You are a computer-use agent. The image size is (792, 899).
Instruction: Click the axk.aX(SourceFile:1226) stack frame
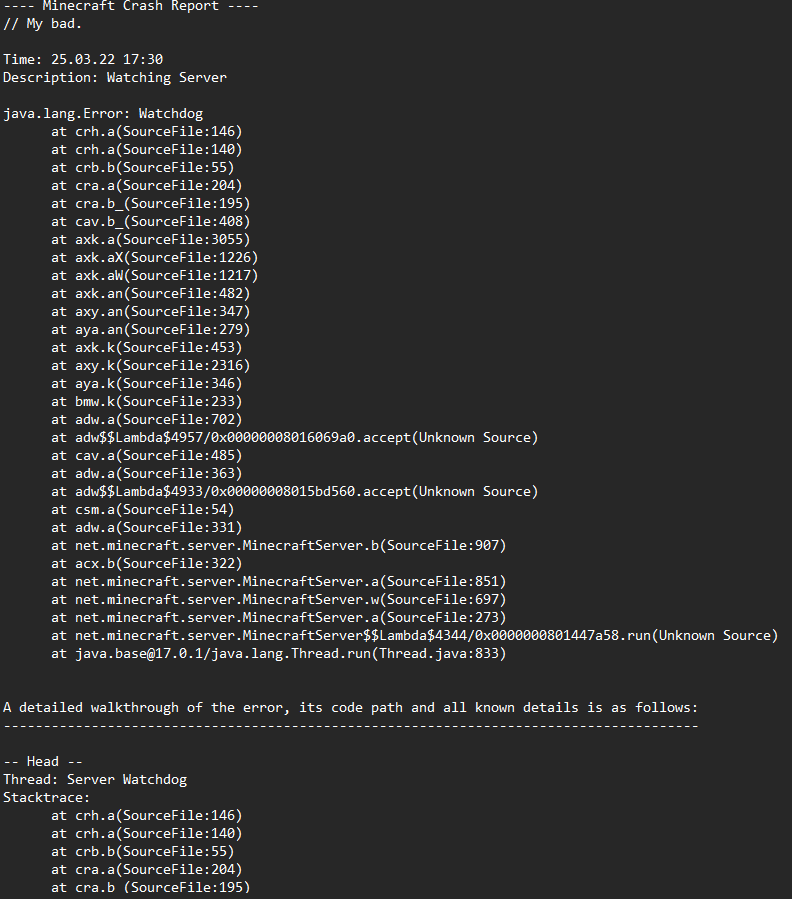click(x=154, y=258)
